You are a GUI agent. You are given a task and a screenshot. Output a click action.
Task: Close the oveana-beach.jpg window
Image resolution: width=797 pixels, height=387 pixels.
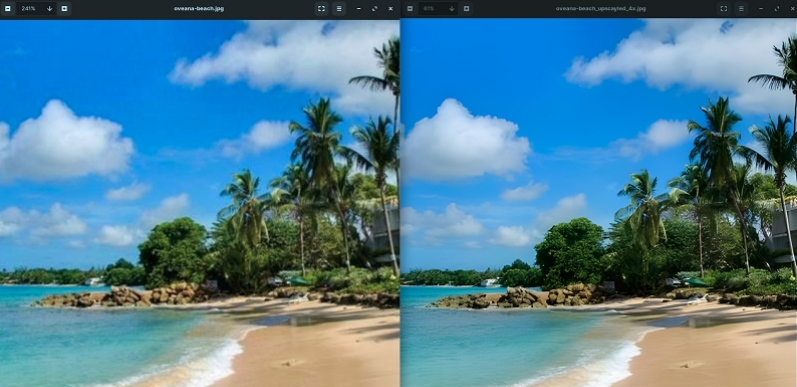pos(390,9)
